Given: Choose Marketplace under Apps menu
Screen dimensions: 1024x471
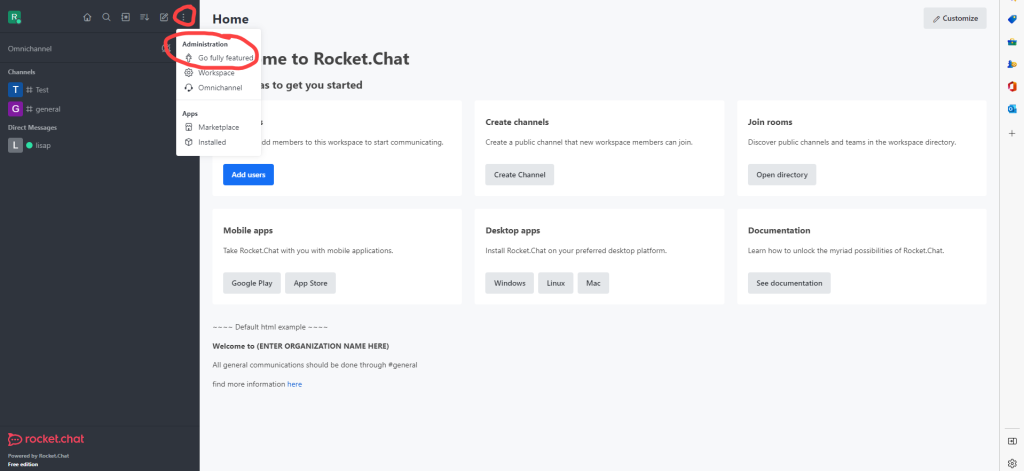Looking at the screenshot, I should coord(217,127).
